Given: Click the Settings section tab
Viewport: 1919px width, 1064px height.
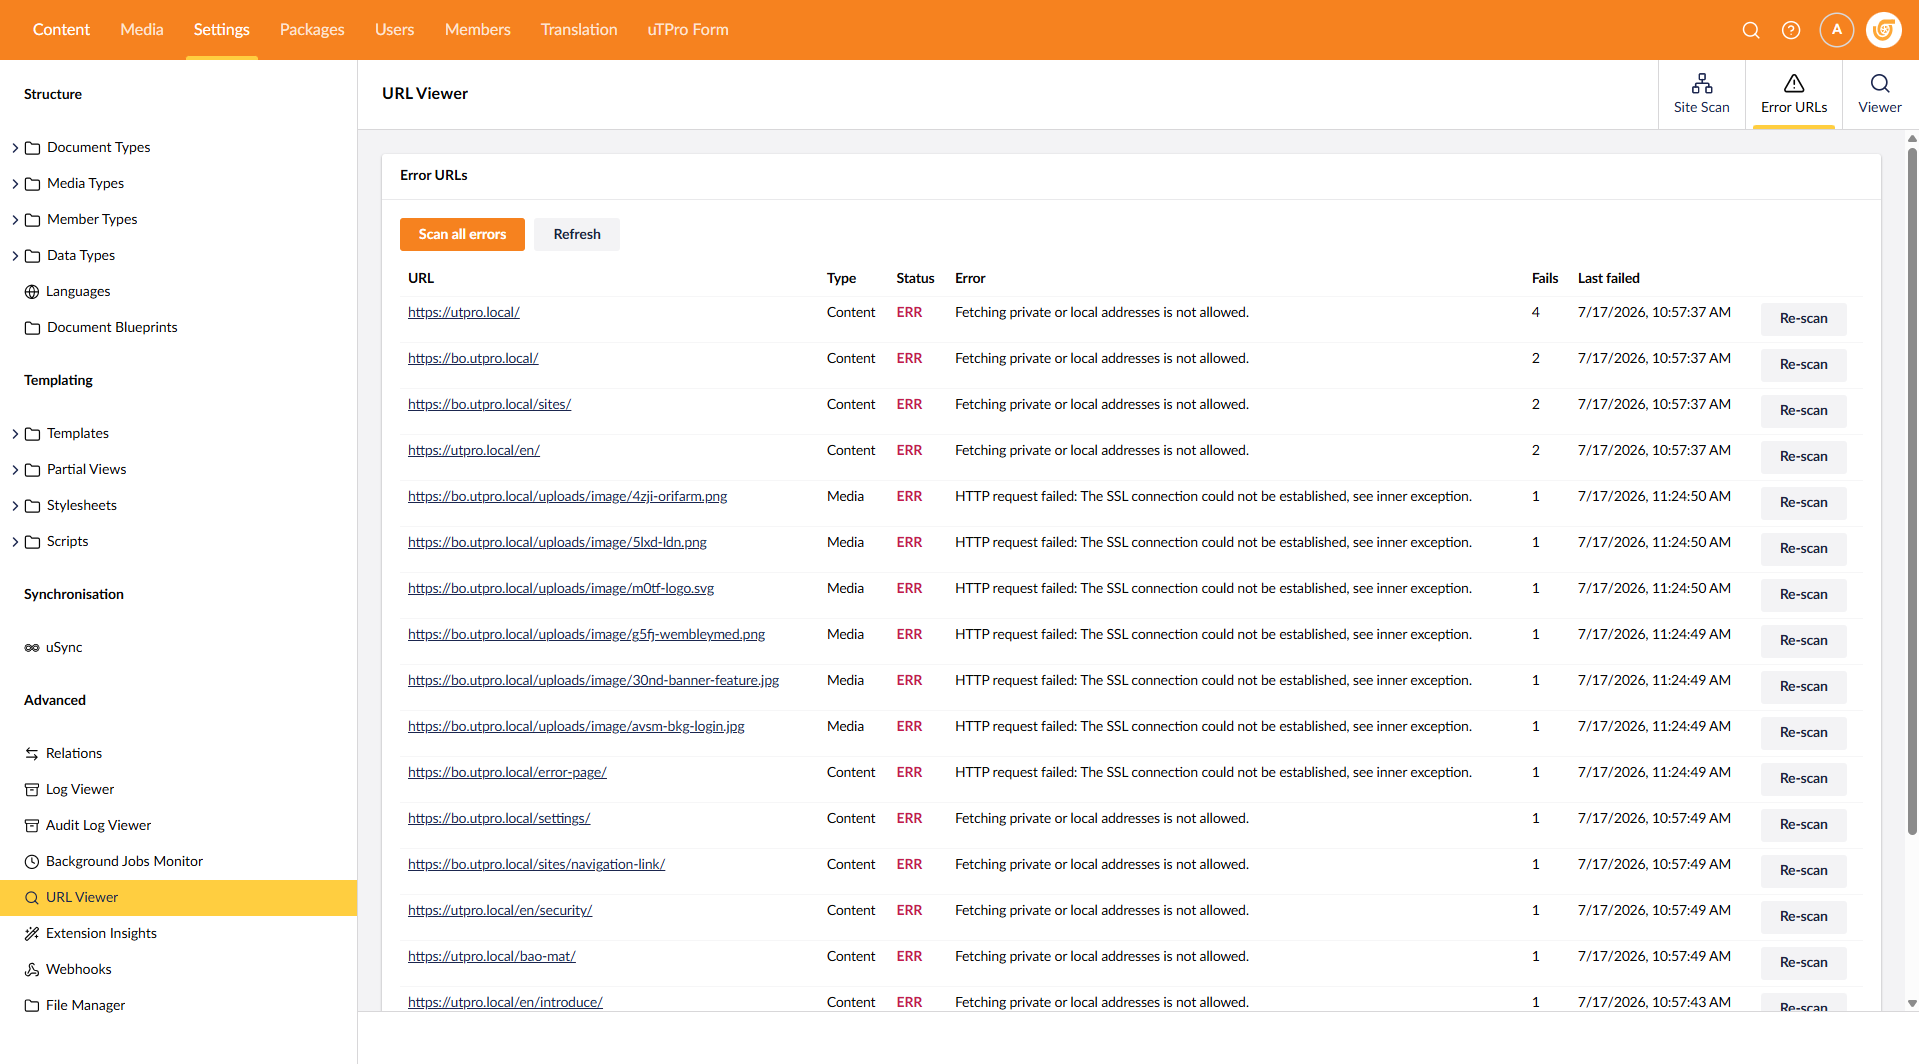Looking at the screenshot, I should [x=221, y=30].
